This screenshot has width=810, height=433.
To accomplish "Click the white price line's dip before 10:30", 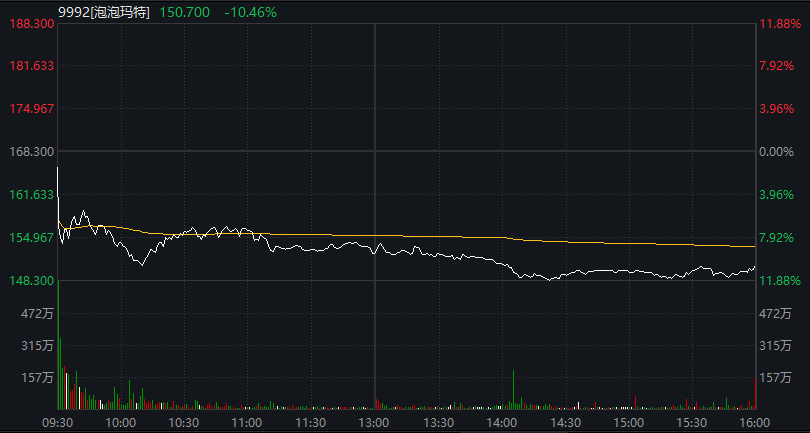I will (x=142, y=264).
